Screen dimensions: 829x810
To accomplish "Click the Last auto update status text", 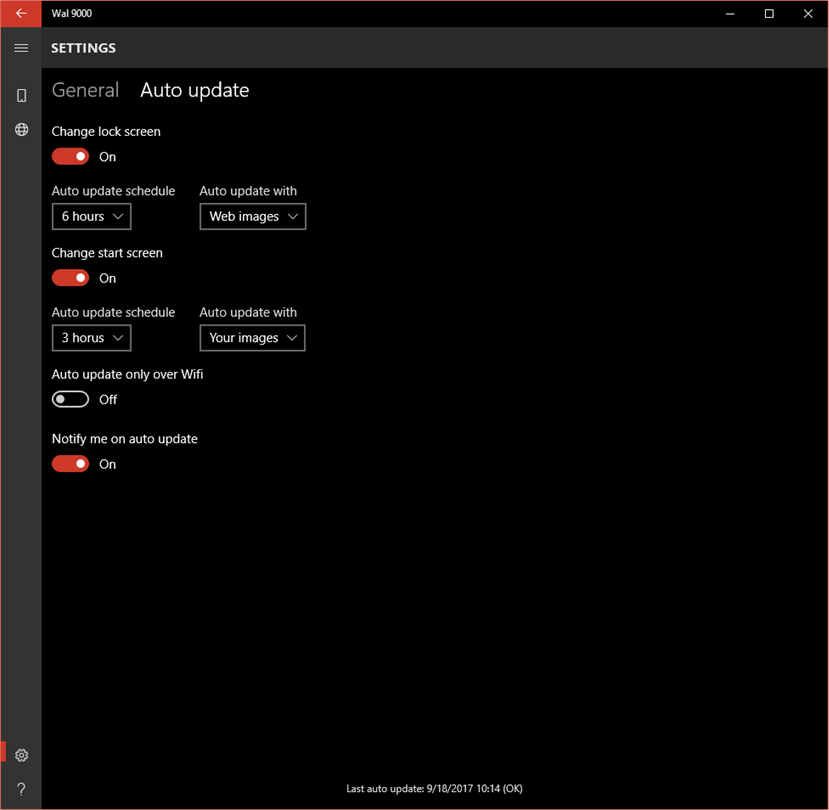I will pyautogui.click(x=434, y=788).
